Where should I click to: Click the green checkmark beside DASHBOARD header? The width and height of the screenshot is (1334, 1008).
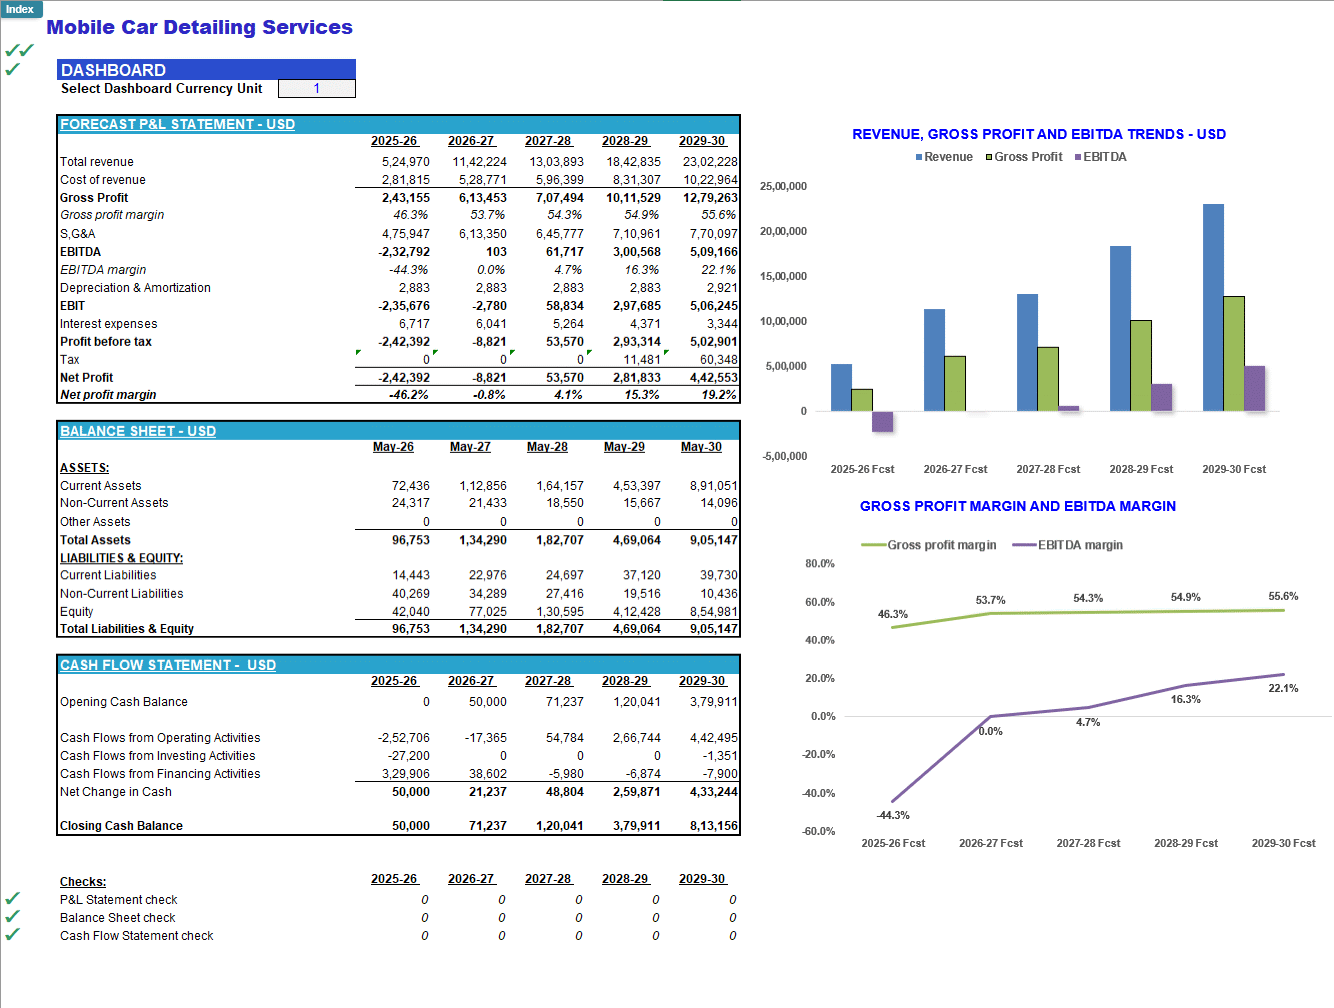point(12,69)
